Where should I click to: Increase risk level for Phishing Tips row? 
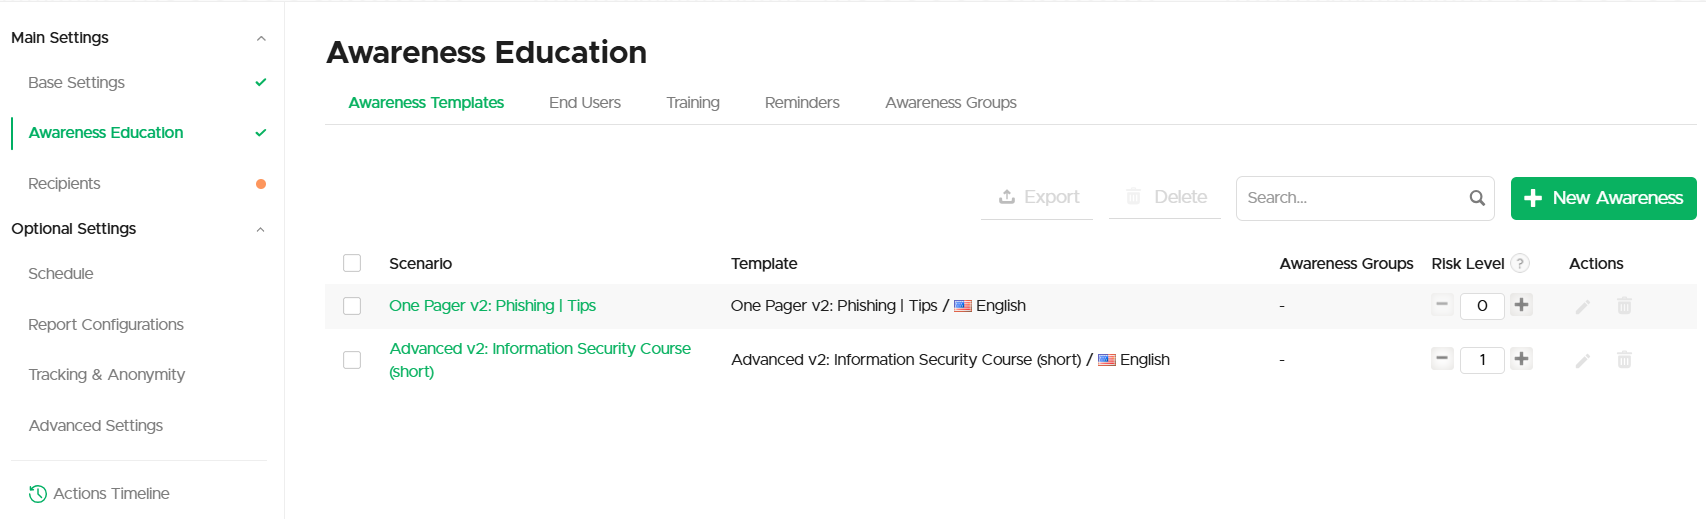(1521, 305)
